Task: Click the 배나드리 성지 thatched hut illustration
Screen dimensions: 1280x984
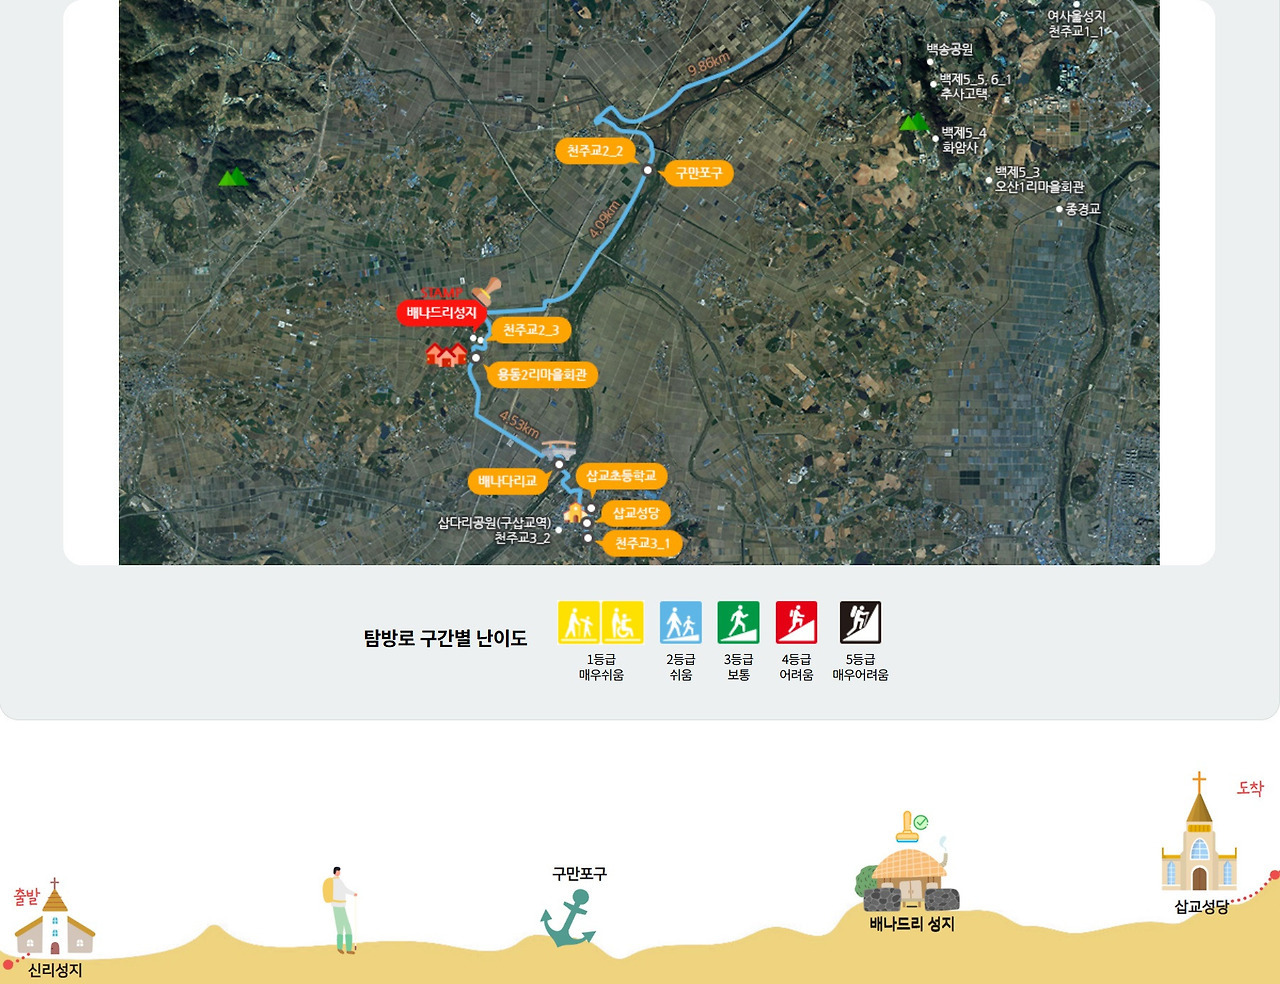Action: point(910,875)
